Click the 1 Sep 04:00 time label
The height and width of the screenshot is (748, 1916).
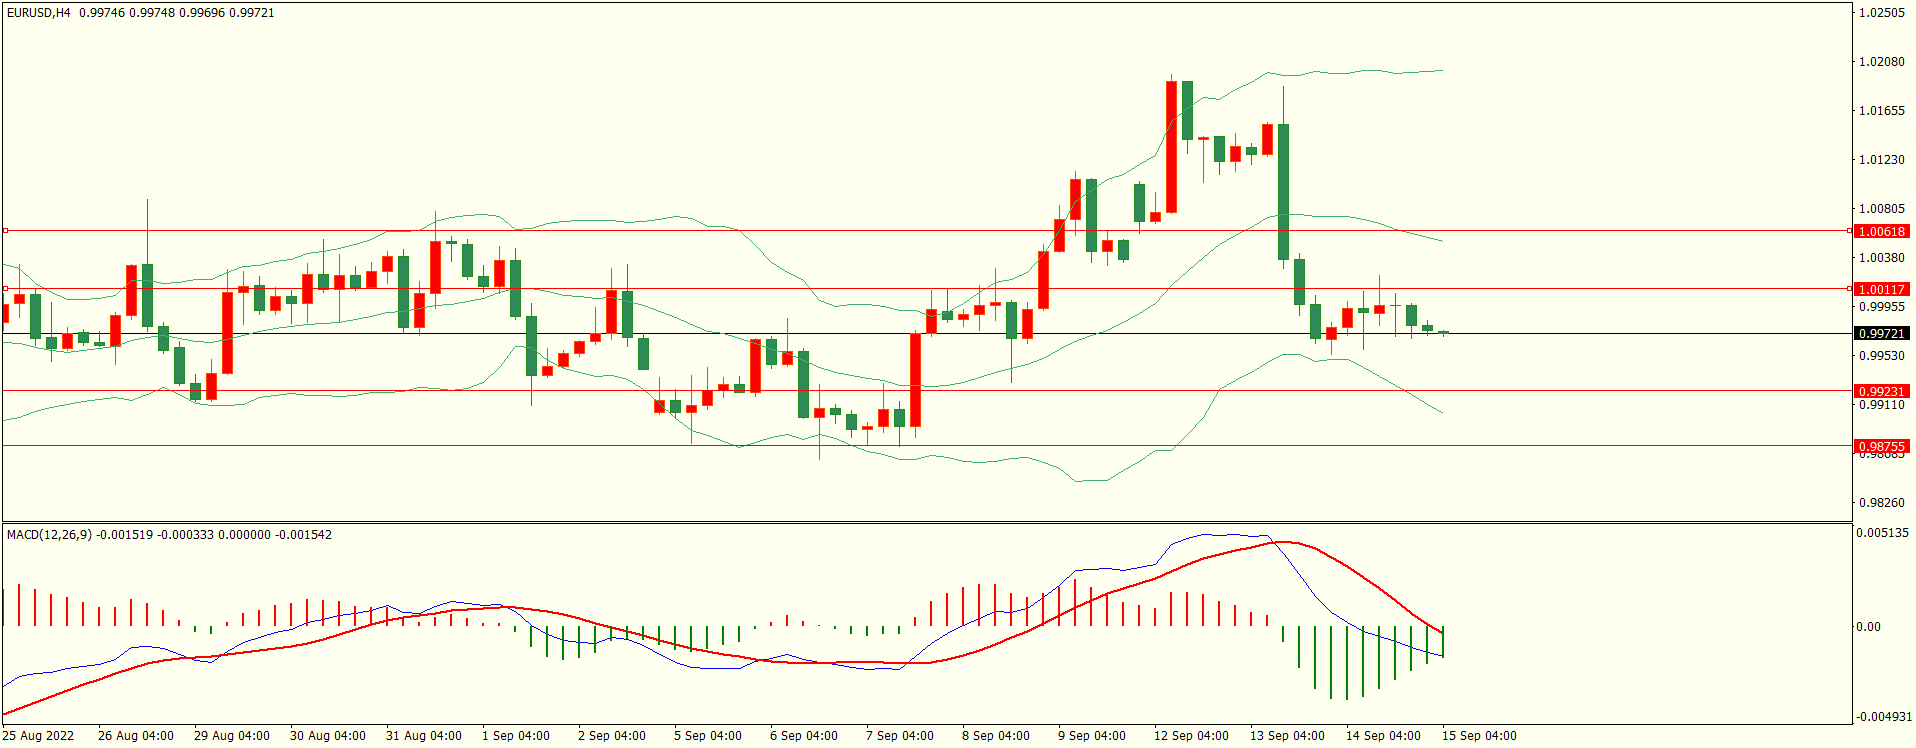tap(515, 736)
